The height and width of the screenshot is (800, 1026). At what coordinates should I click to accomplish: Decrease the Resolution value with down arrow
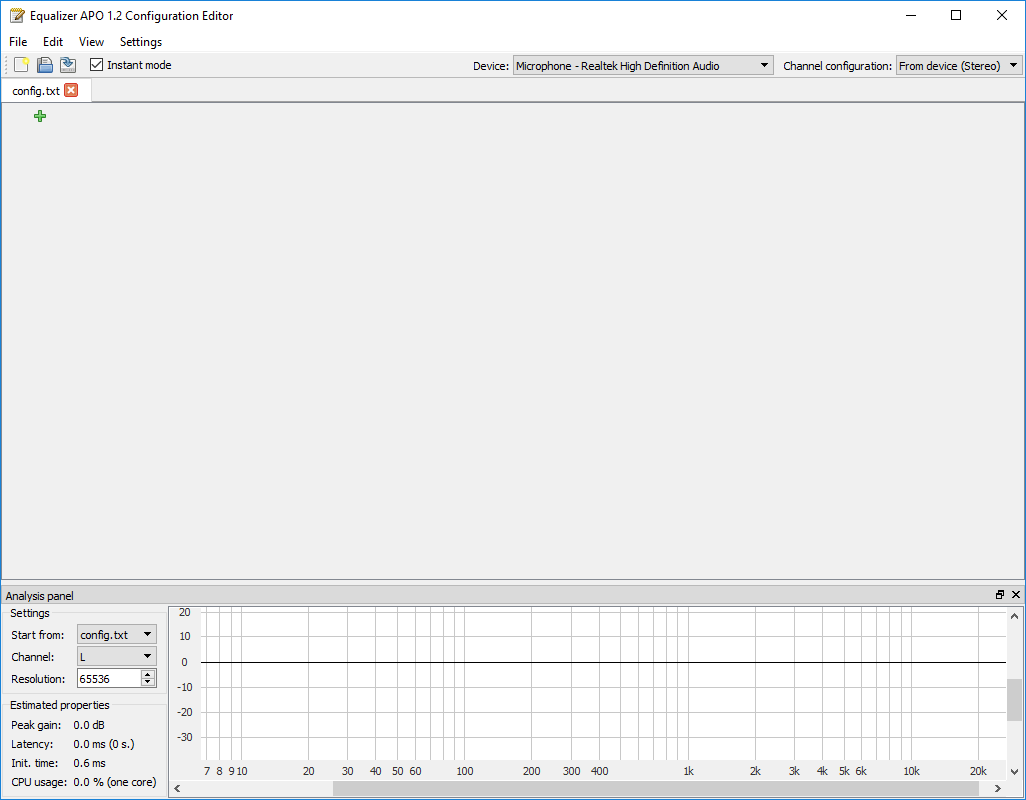(x=149, y=682)
